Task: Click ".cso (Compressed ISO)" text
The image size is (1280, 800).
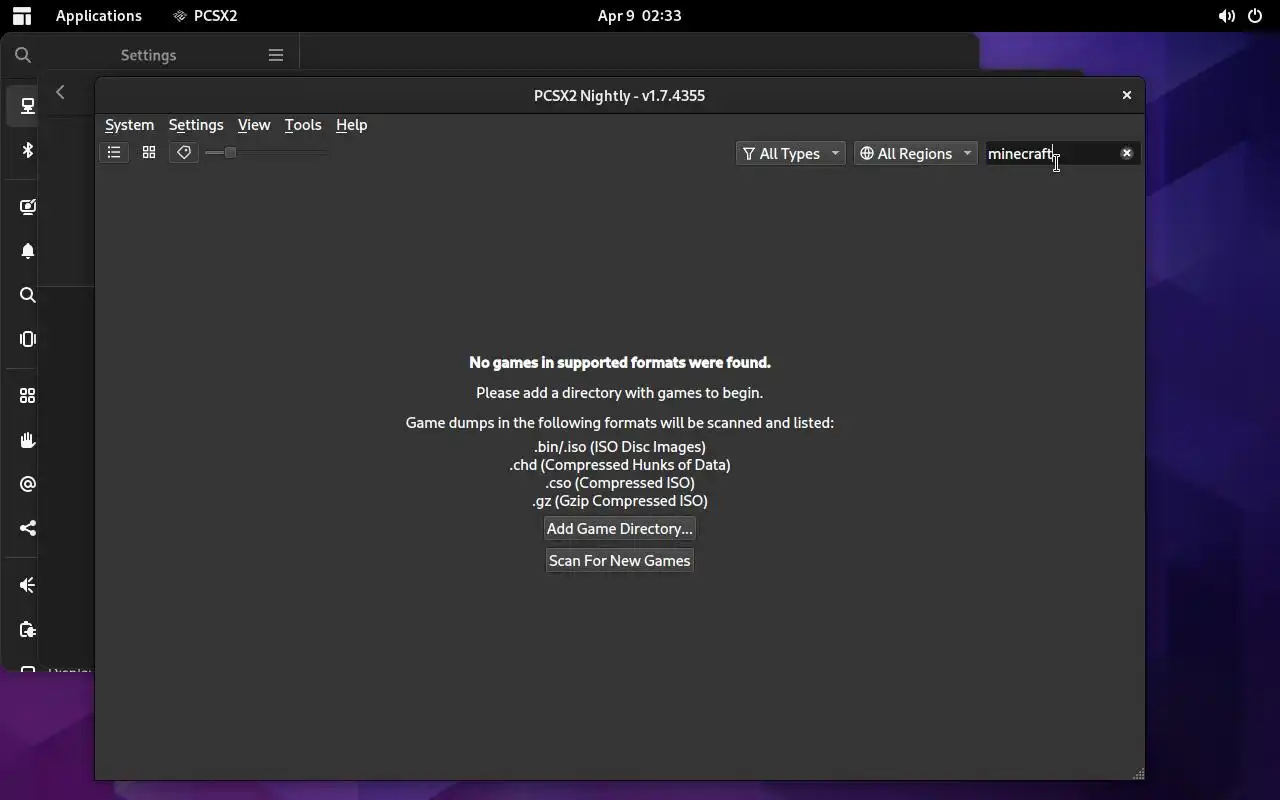Action: click(620, 483)
